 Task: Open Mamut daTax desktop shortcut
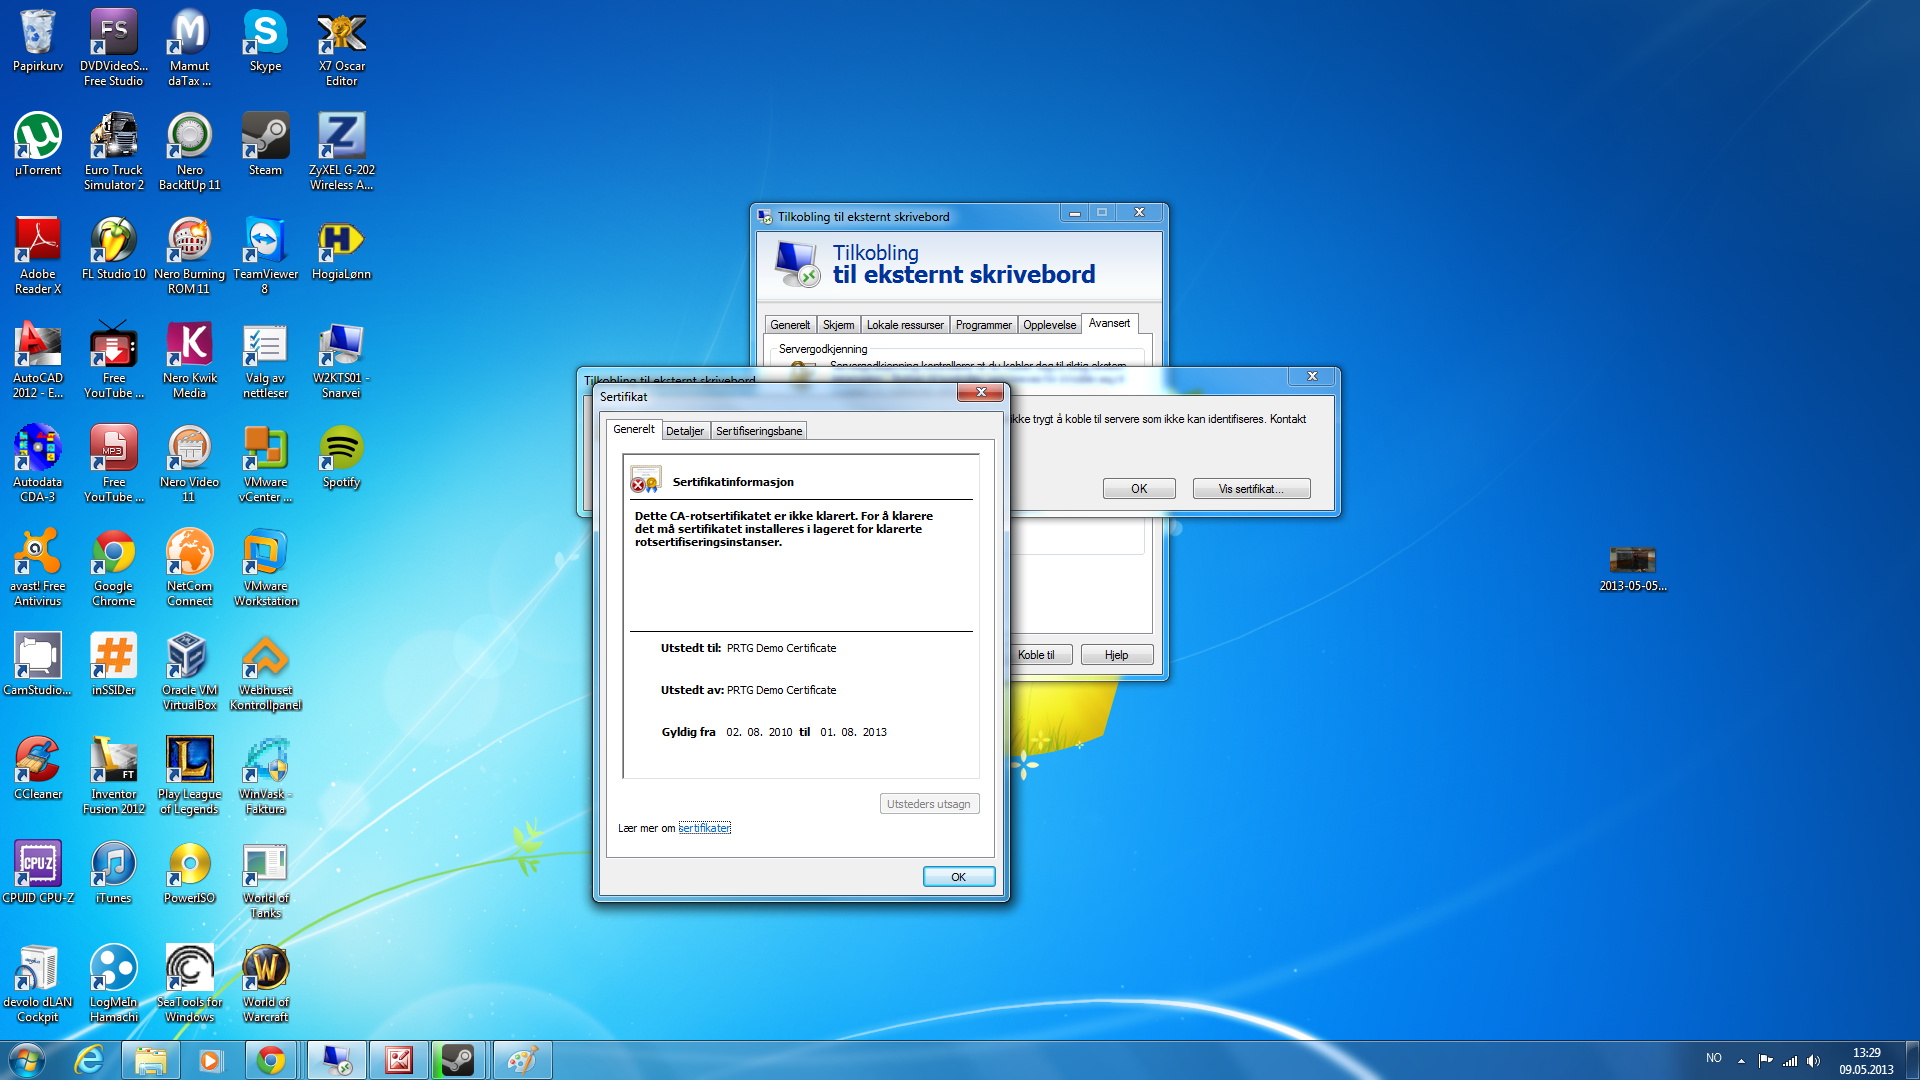(190, 47)
